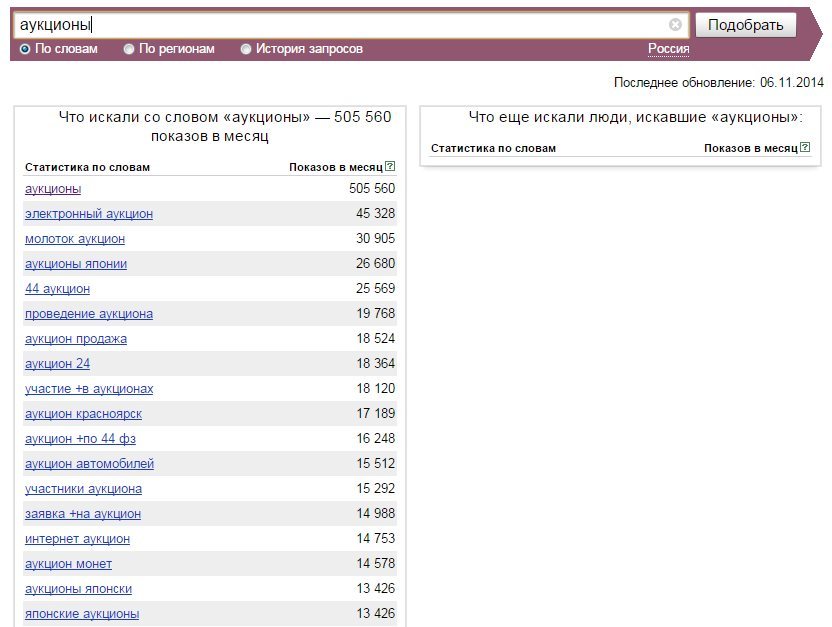The height and width of the screenshot is (627, 832).
Task: Open the 'аукцион красноярск' link
Action: tap(83, 414)
